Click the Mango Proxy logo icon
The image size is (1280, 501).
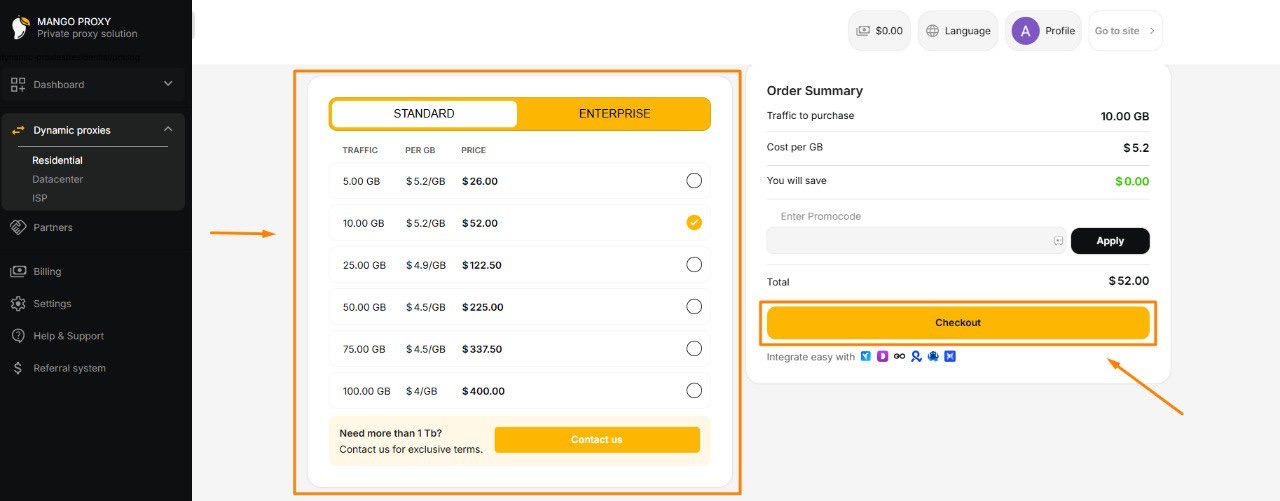coord(18,27)
